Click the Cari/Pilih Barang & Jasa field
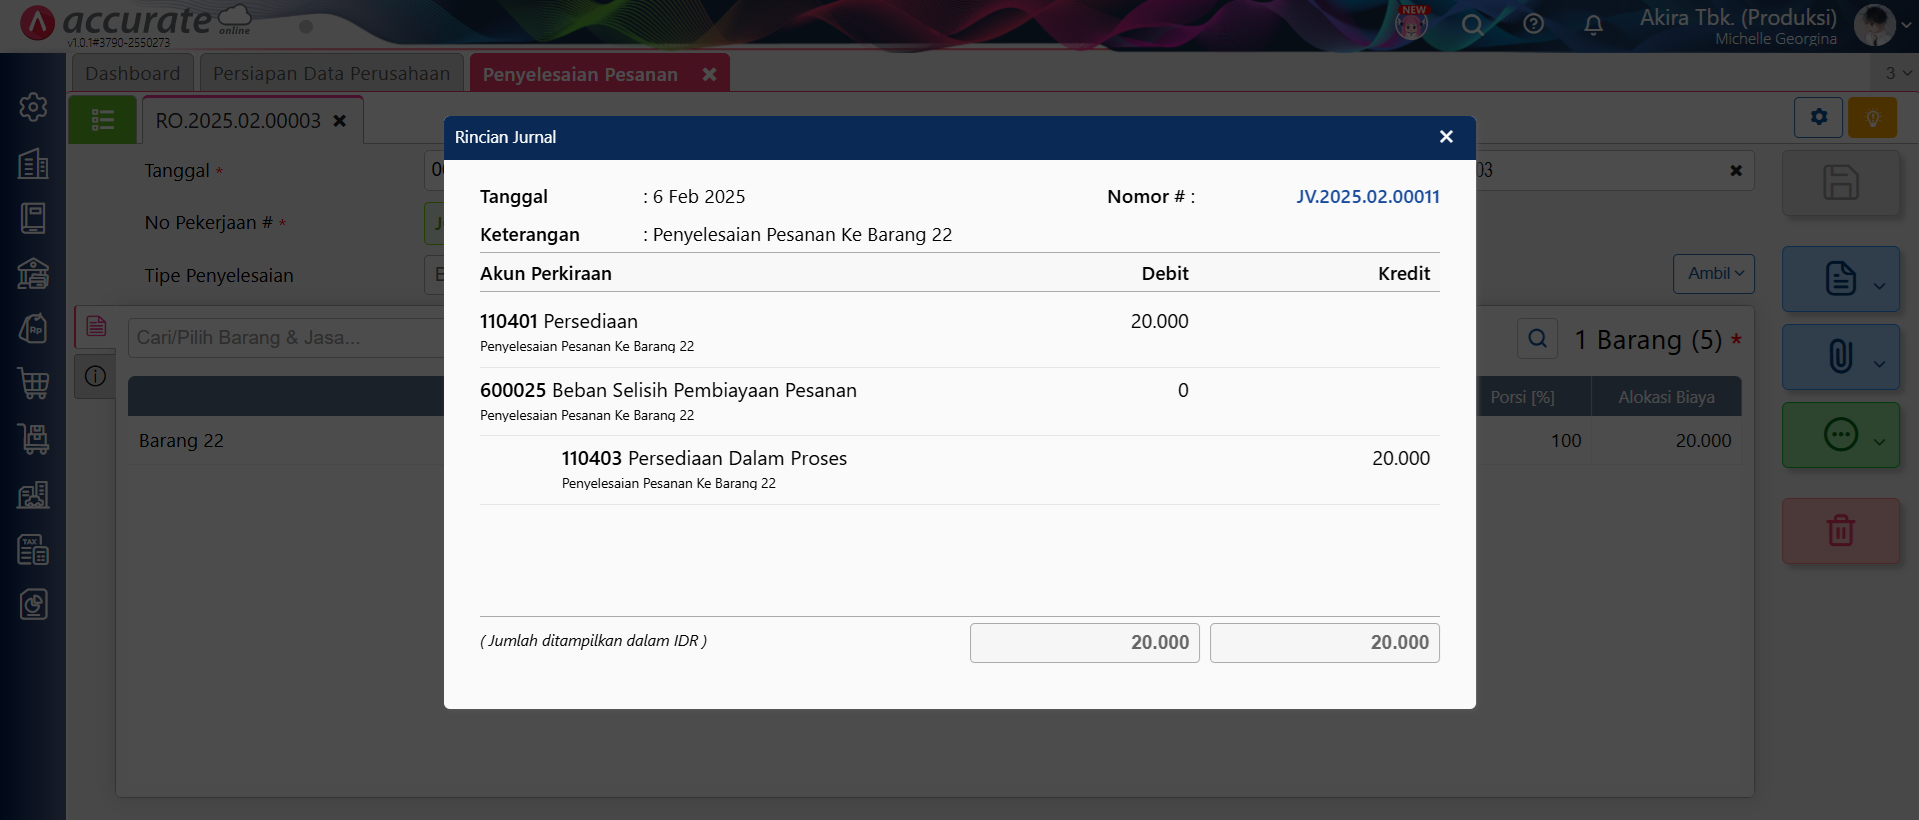This screenshot has height=820, width=1919. pyautogui.click(x=285, y=338)
